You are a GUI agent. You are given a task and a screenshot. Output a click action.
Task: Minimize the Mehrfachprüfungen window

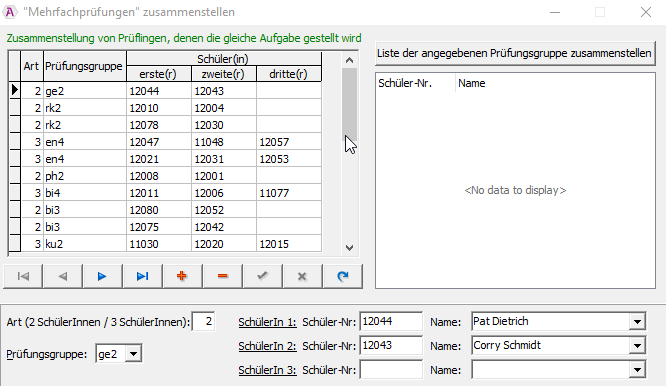point(555,12)
